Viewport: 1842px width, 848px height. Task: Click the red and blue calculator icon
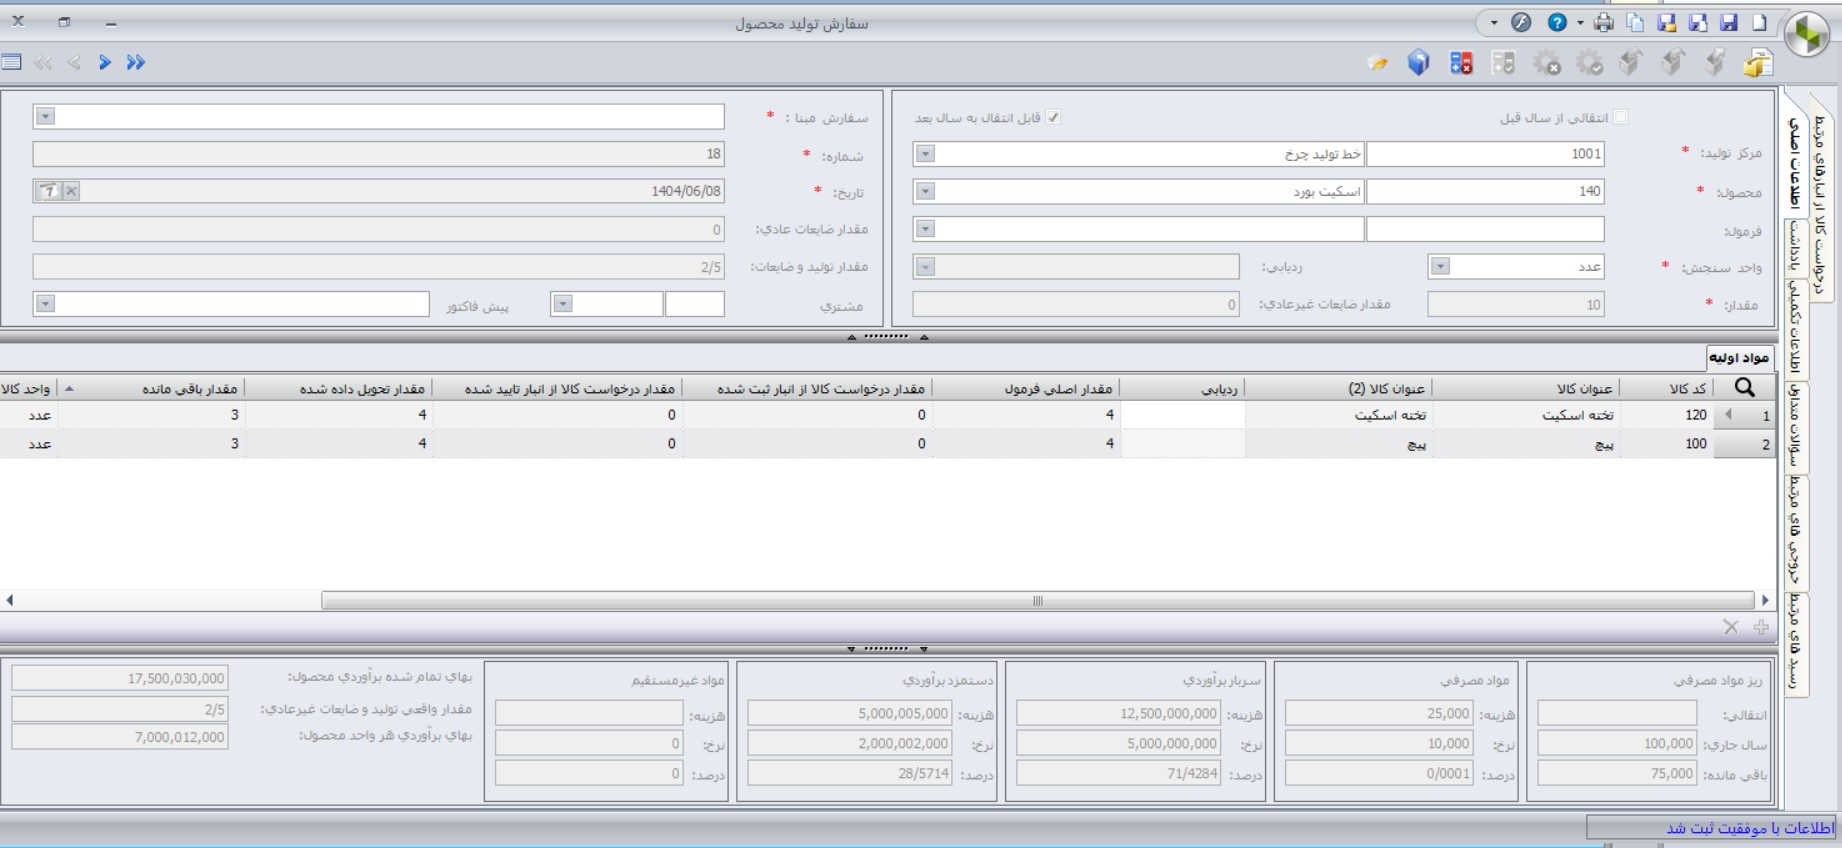tap(1461, 63)
